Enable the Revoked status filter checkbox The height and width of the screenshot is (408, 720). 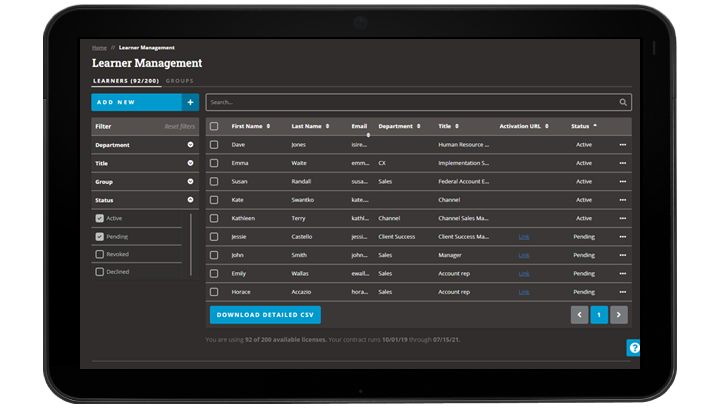pos(99,254)
